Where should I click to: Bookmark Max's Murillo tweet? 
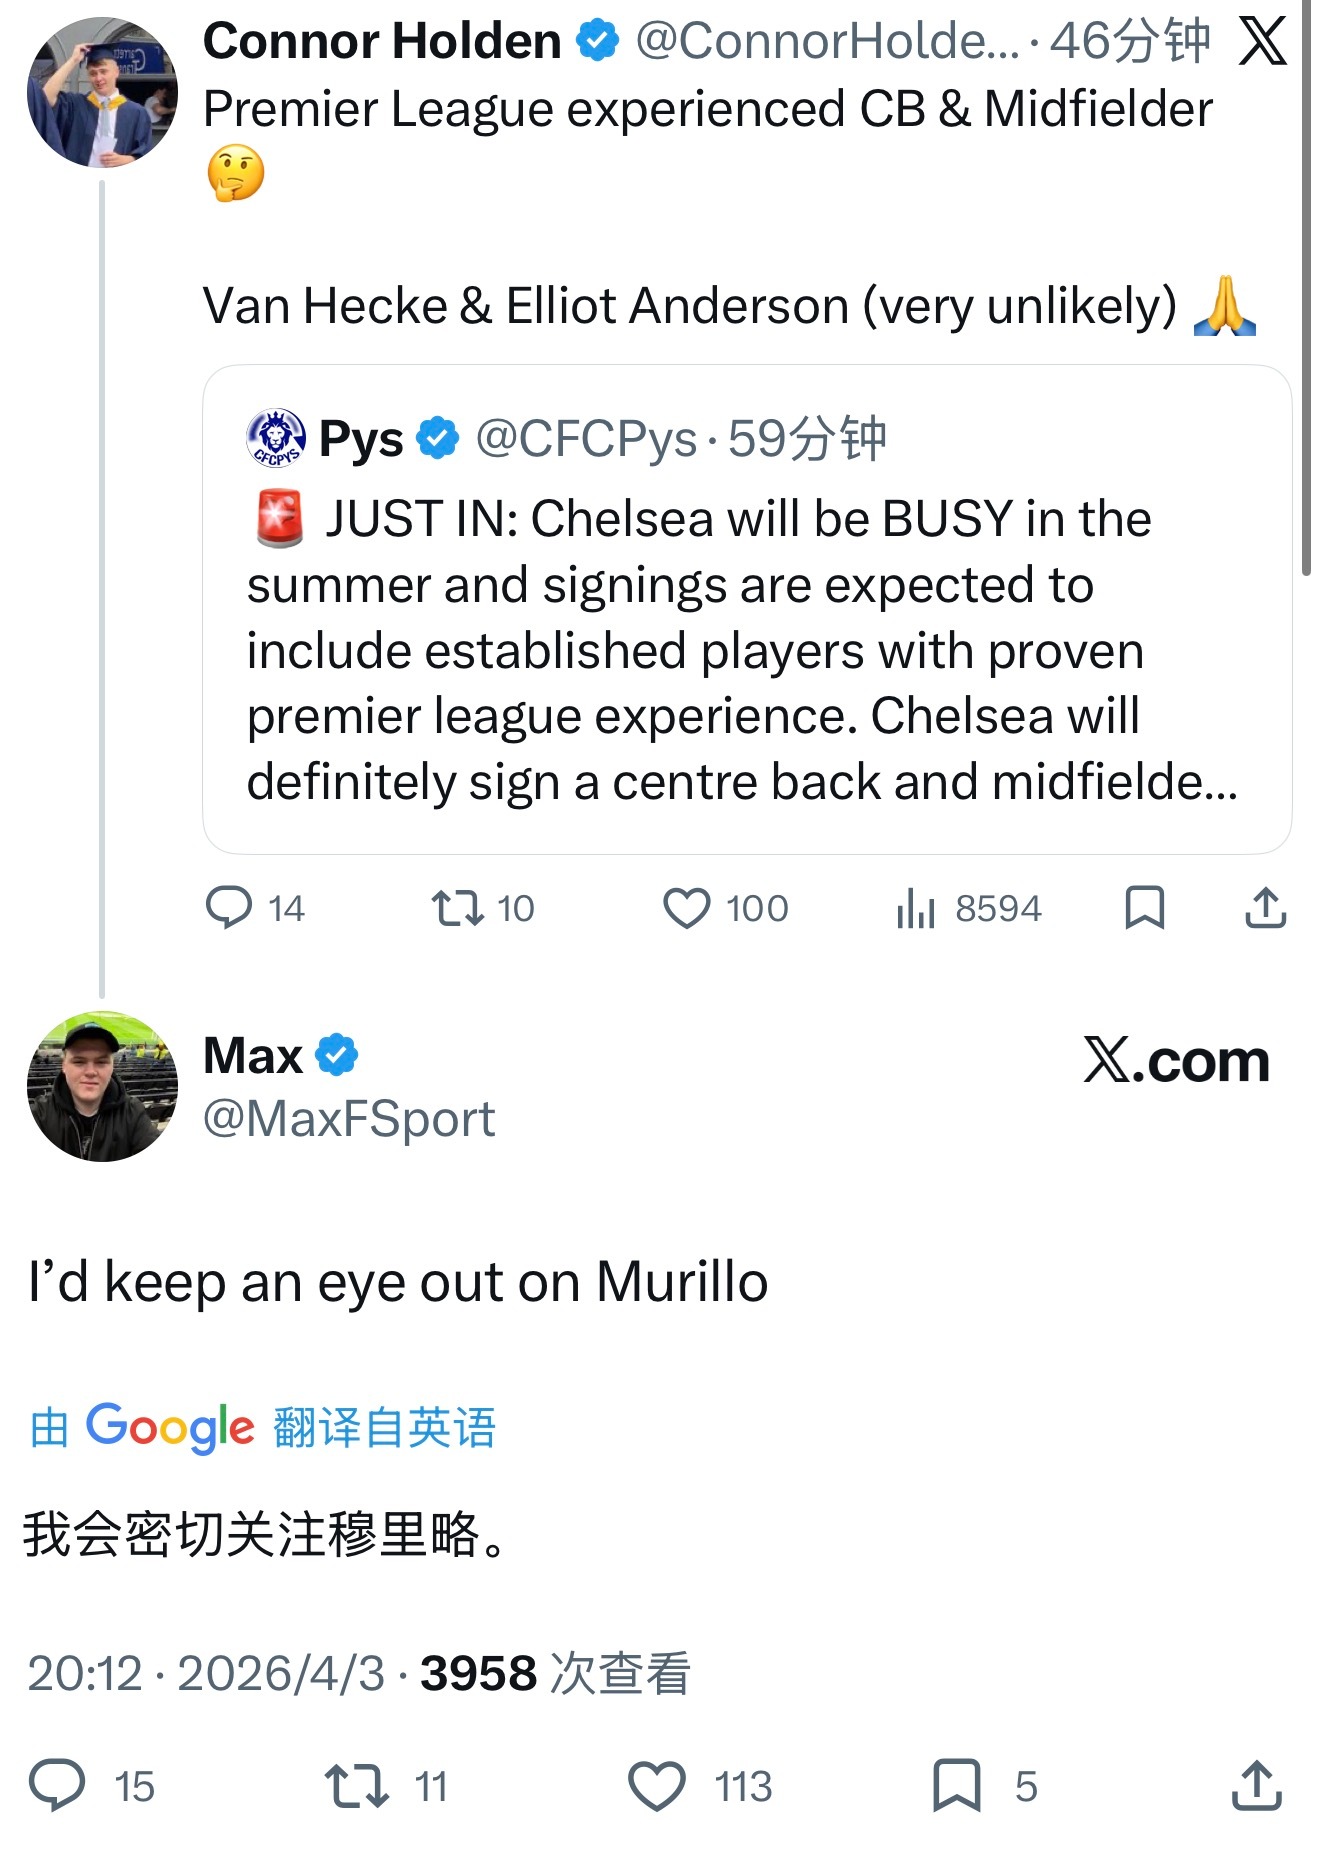pos(956,1786)
